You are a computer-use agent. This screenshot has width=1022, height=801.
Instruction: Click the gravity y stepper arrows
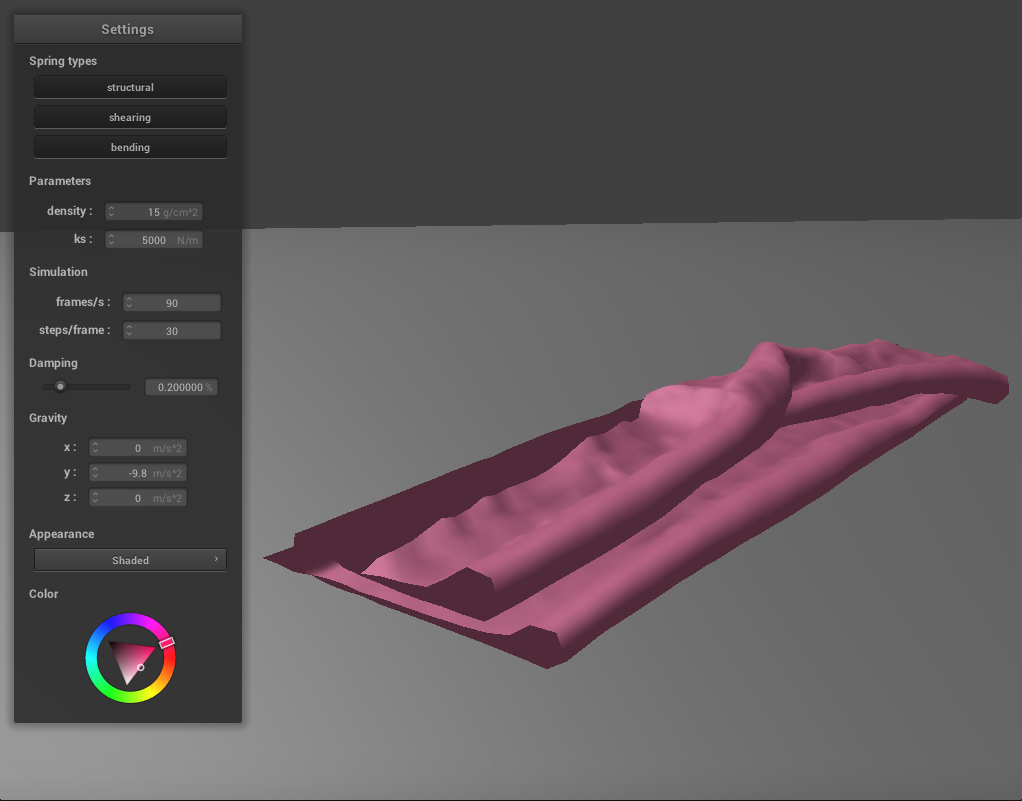click(x=96, y=473)
